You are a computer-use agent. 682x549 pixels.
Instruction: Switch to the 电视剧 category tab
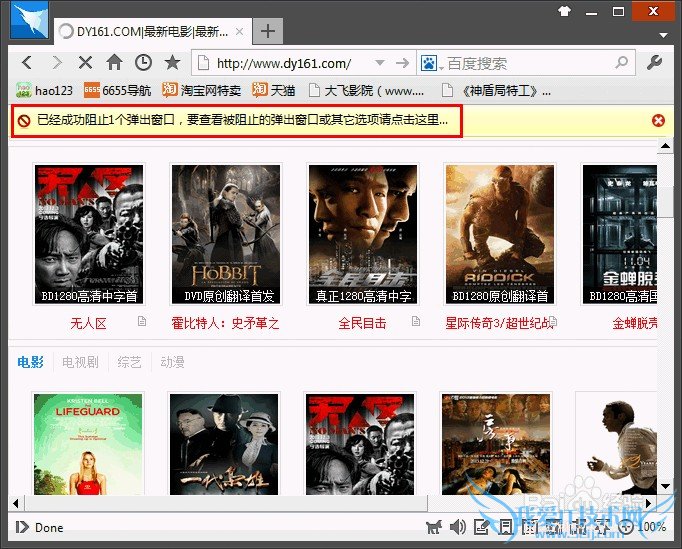(80, 362)
